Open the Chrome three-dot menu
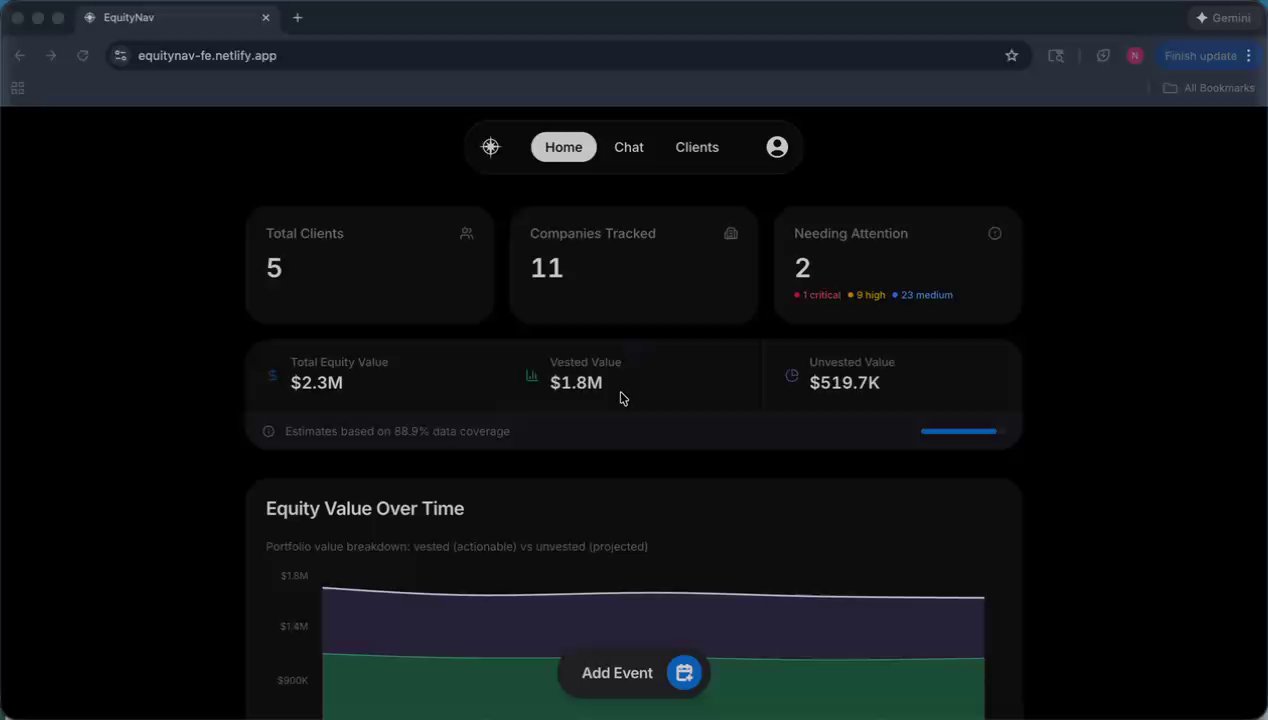The height and width of the screenshot is (720, 1268). 1249,56
